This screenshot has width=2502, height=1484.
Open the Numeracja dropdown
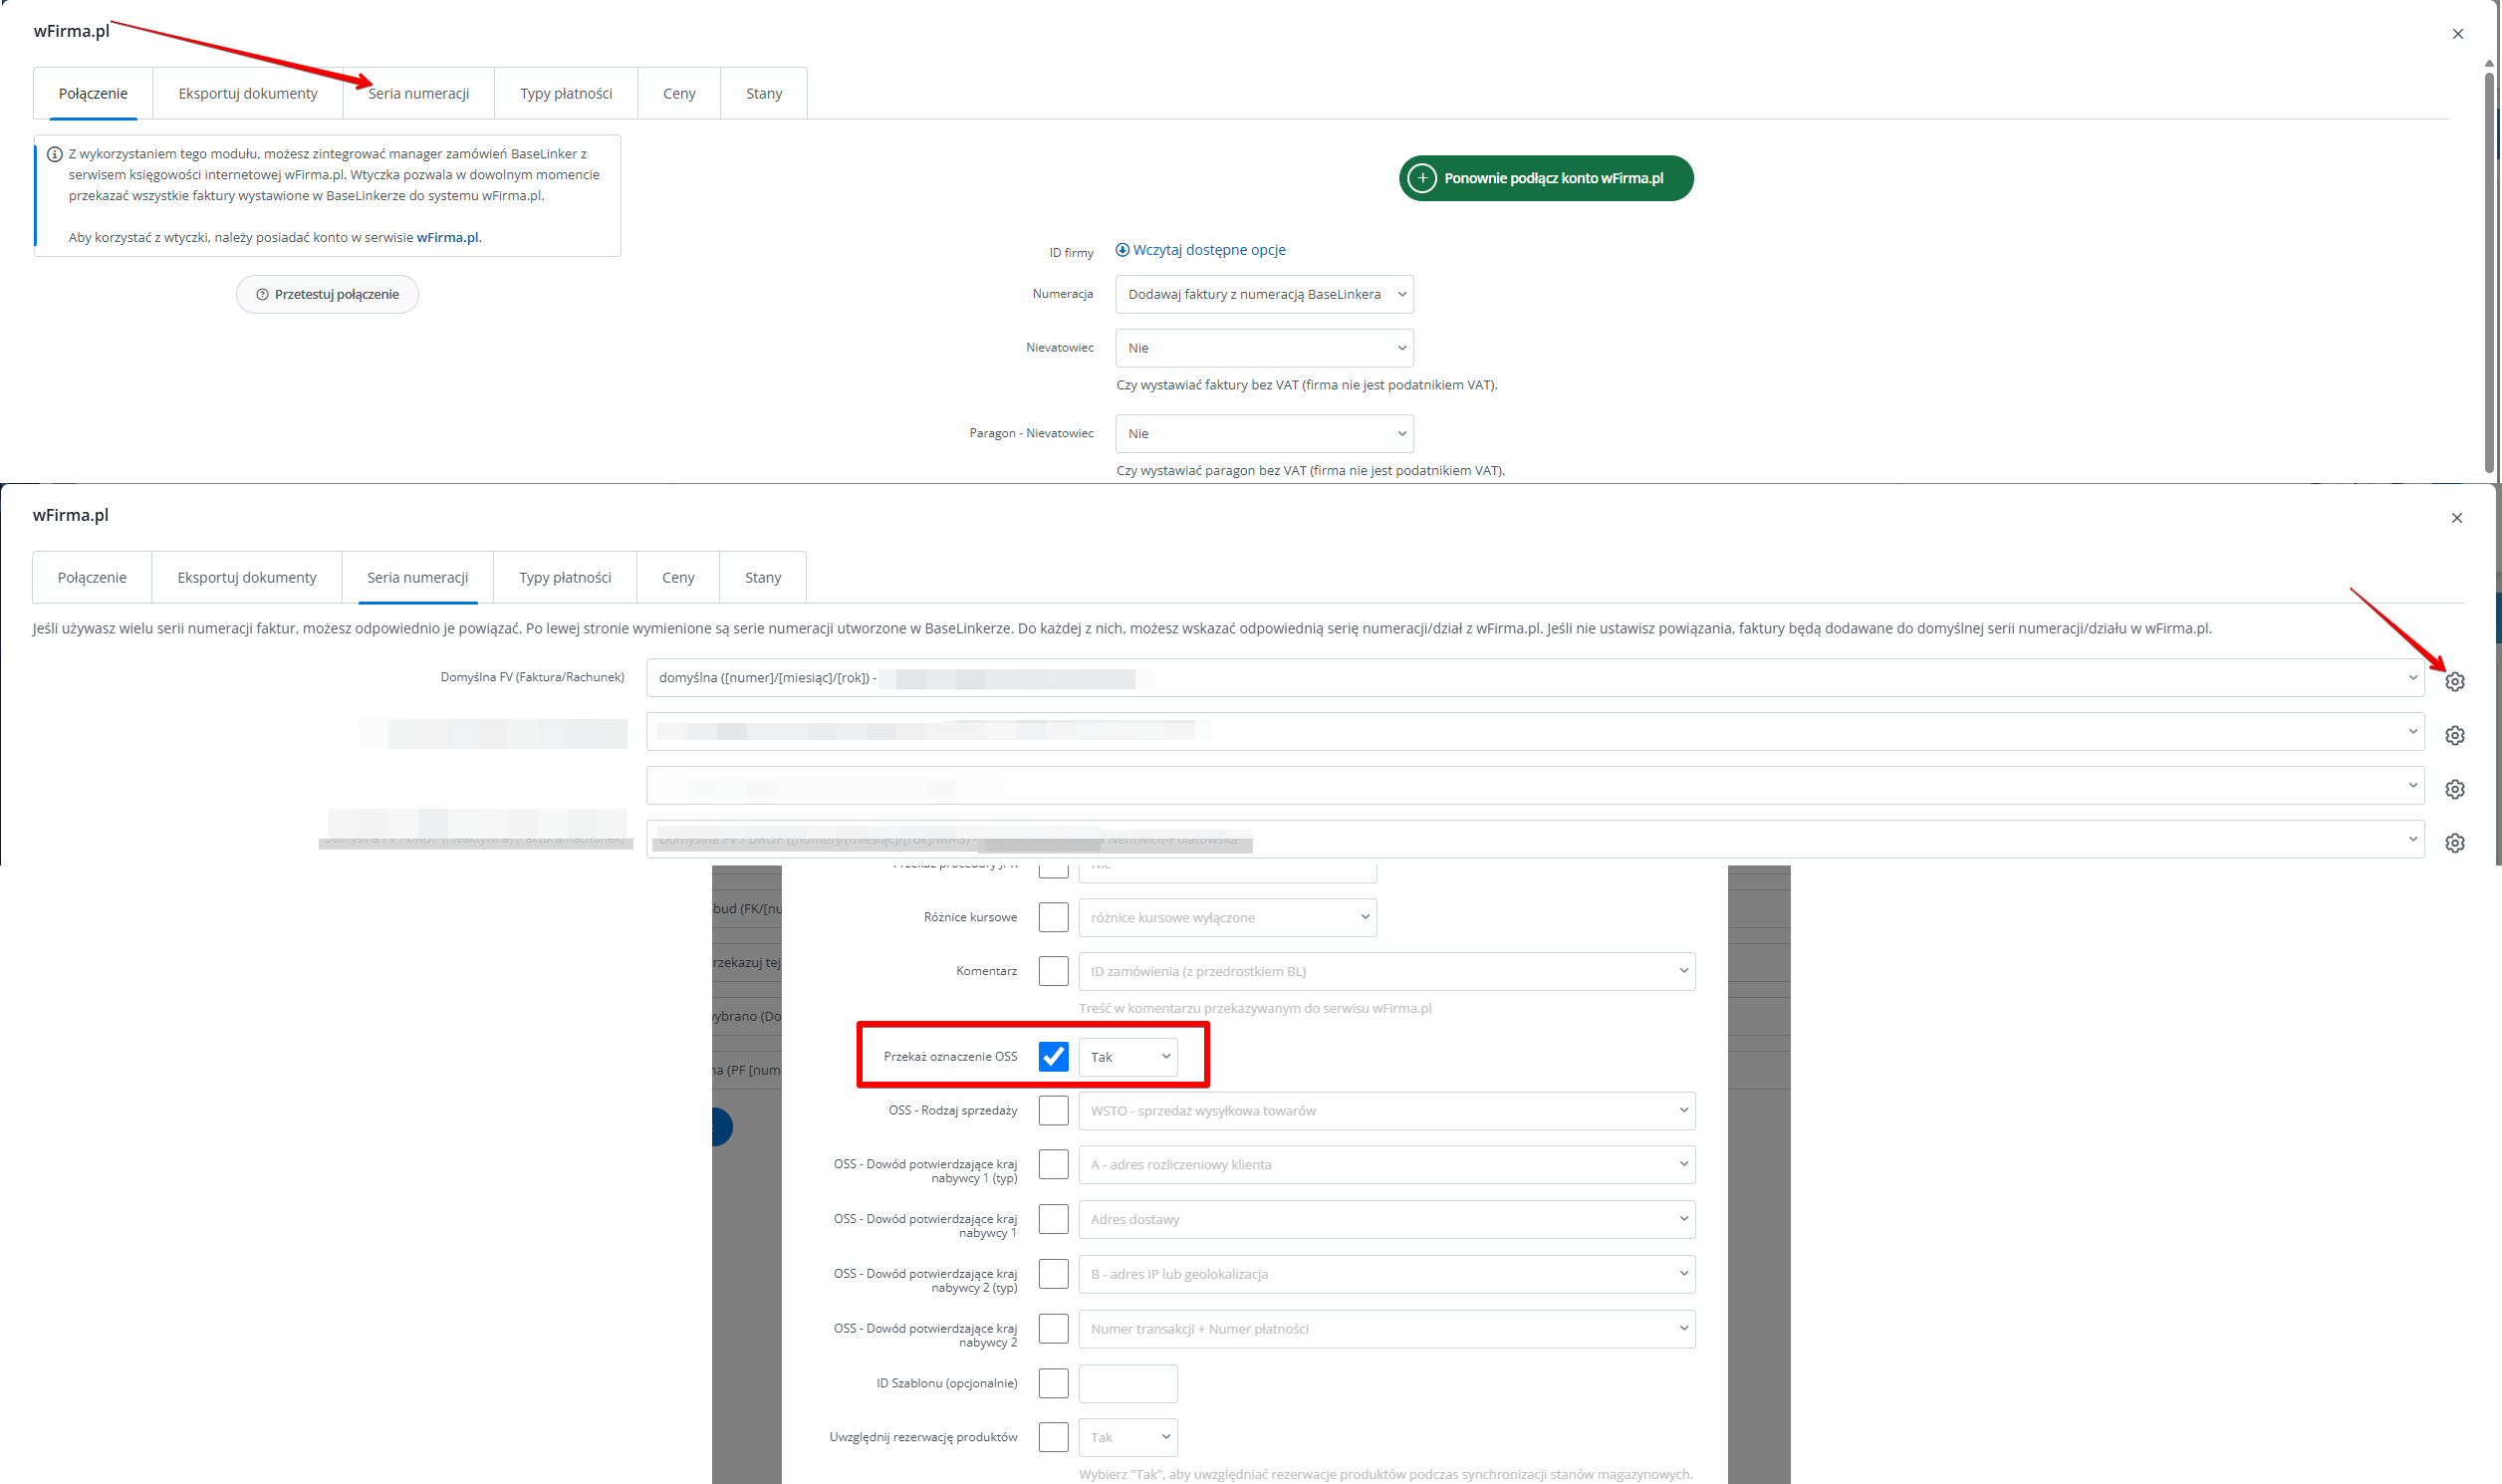[x=1264, y=294]
